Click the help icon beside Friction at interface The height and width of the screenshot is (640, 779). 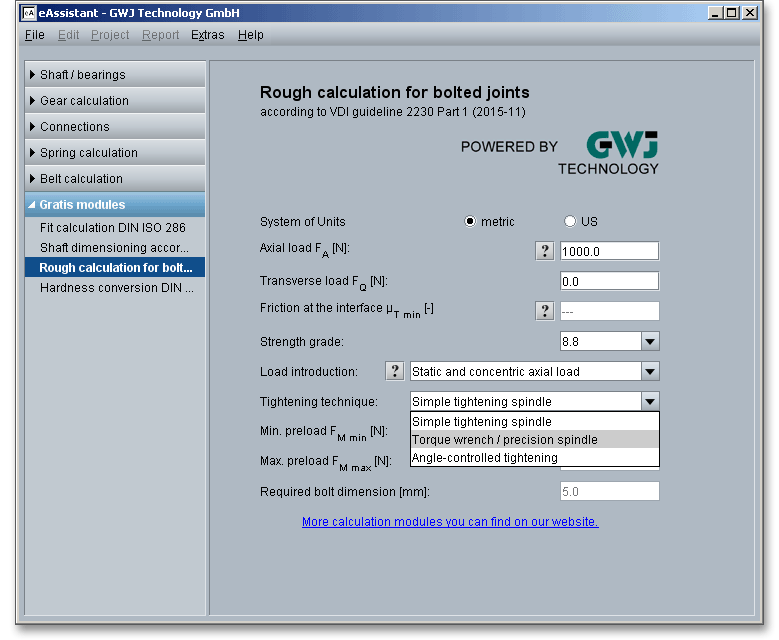545,311
